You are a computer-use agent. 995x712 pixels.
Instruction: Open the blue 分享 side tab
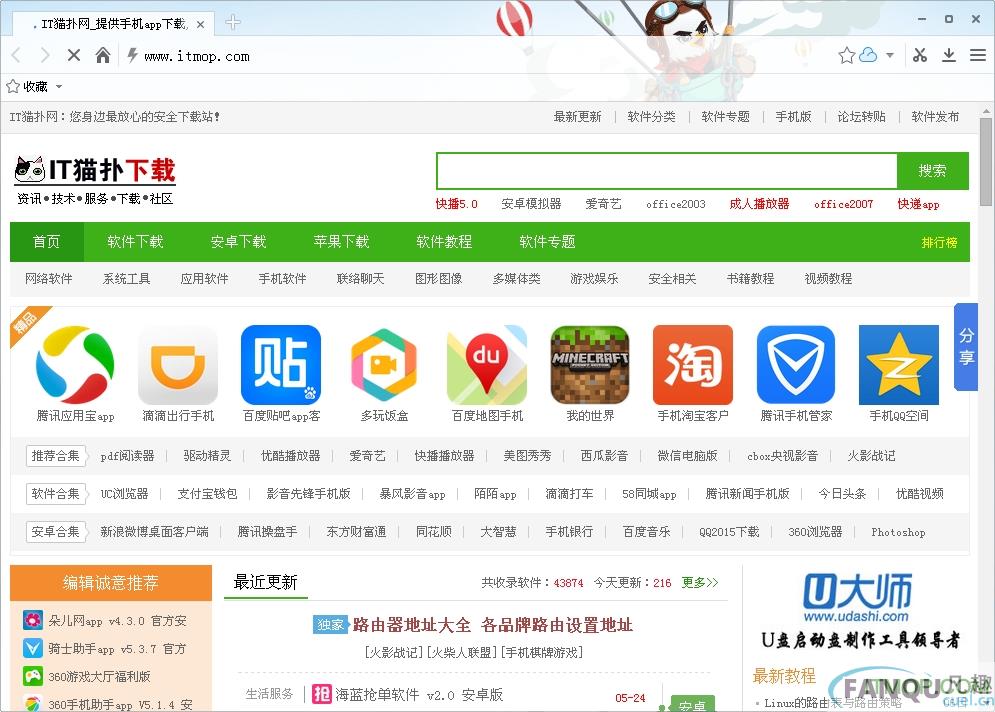click(x=965, y=346)
